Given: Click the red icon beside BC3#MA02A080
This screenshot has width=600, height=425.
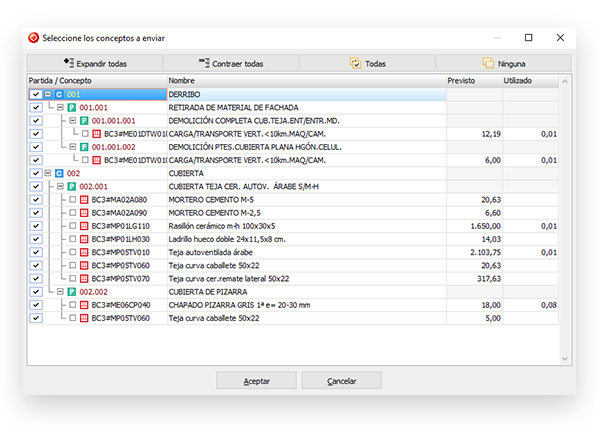Looking at the screenshot, I should tap(84, 200).
